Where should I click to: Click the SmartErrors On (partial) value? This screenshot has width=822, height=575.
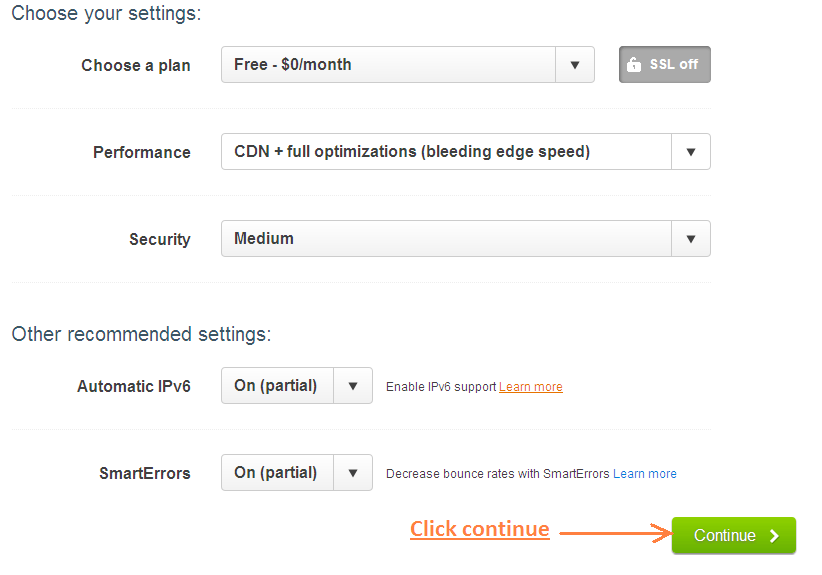tap(277, 473)
